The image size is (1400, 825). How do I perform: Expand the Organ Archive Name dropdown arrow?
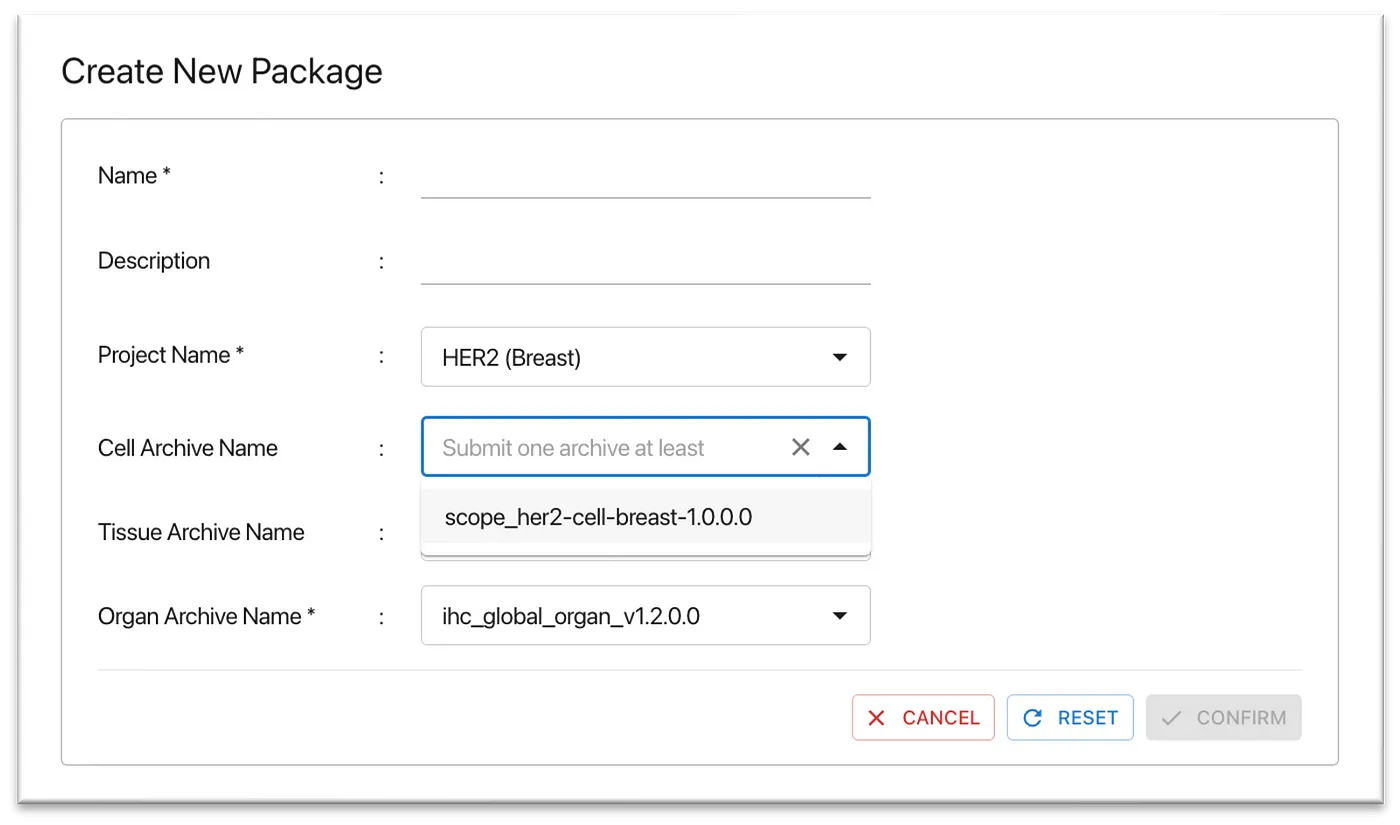coord(840,616)
